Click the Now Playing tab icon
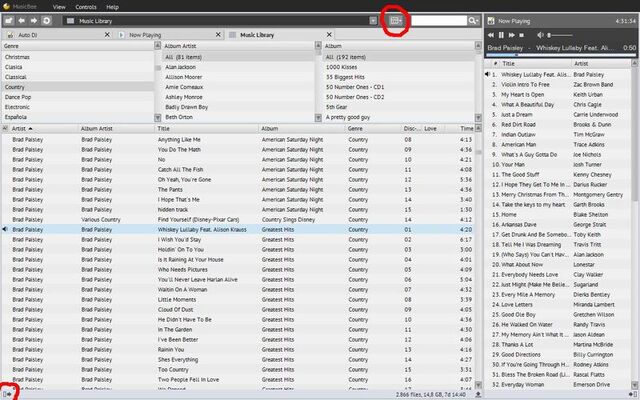This screenshot has width=640, height=400. (x=121, y=35)
